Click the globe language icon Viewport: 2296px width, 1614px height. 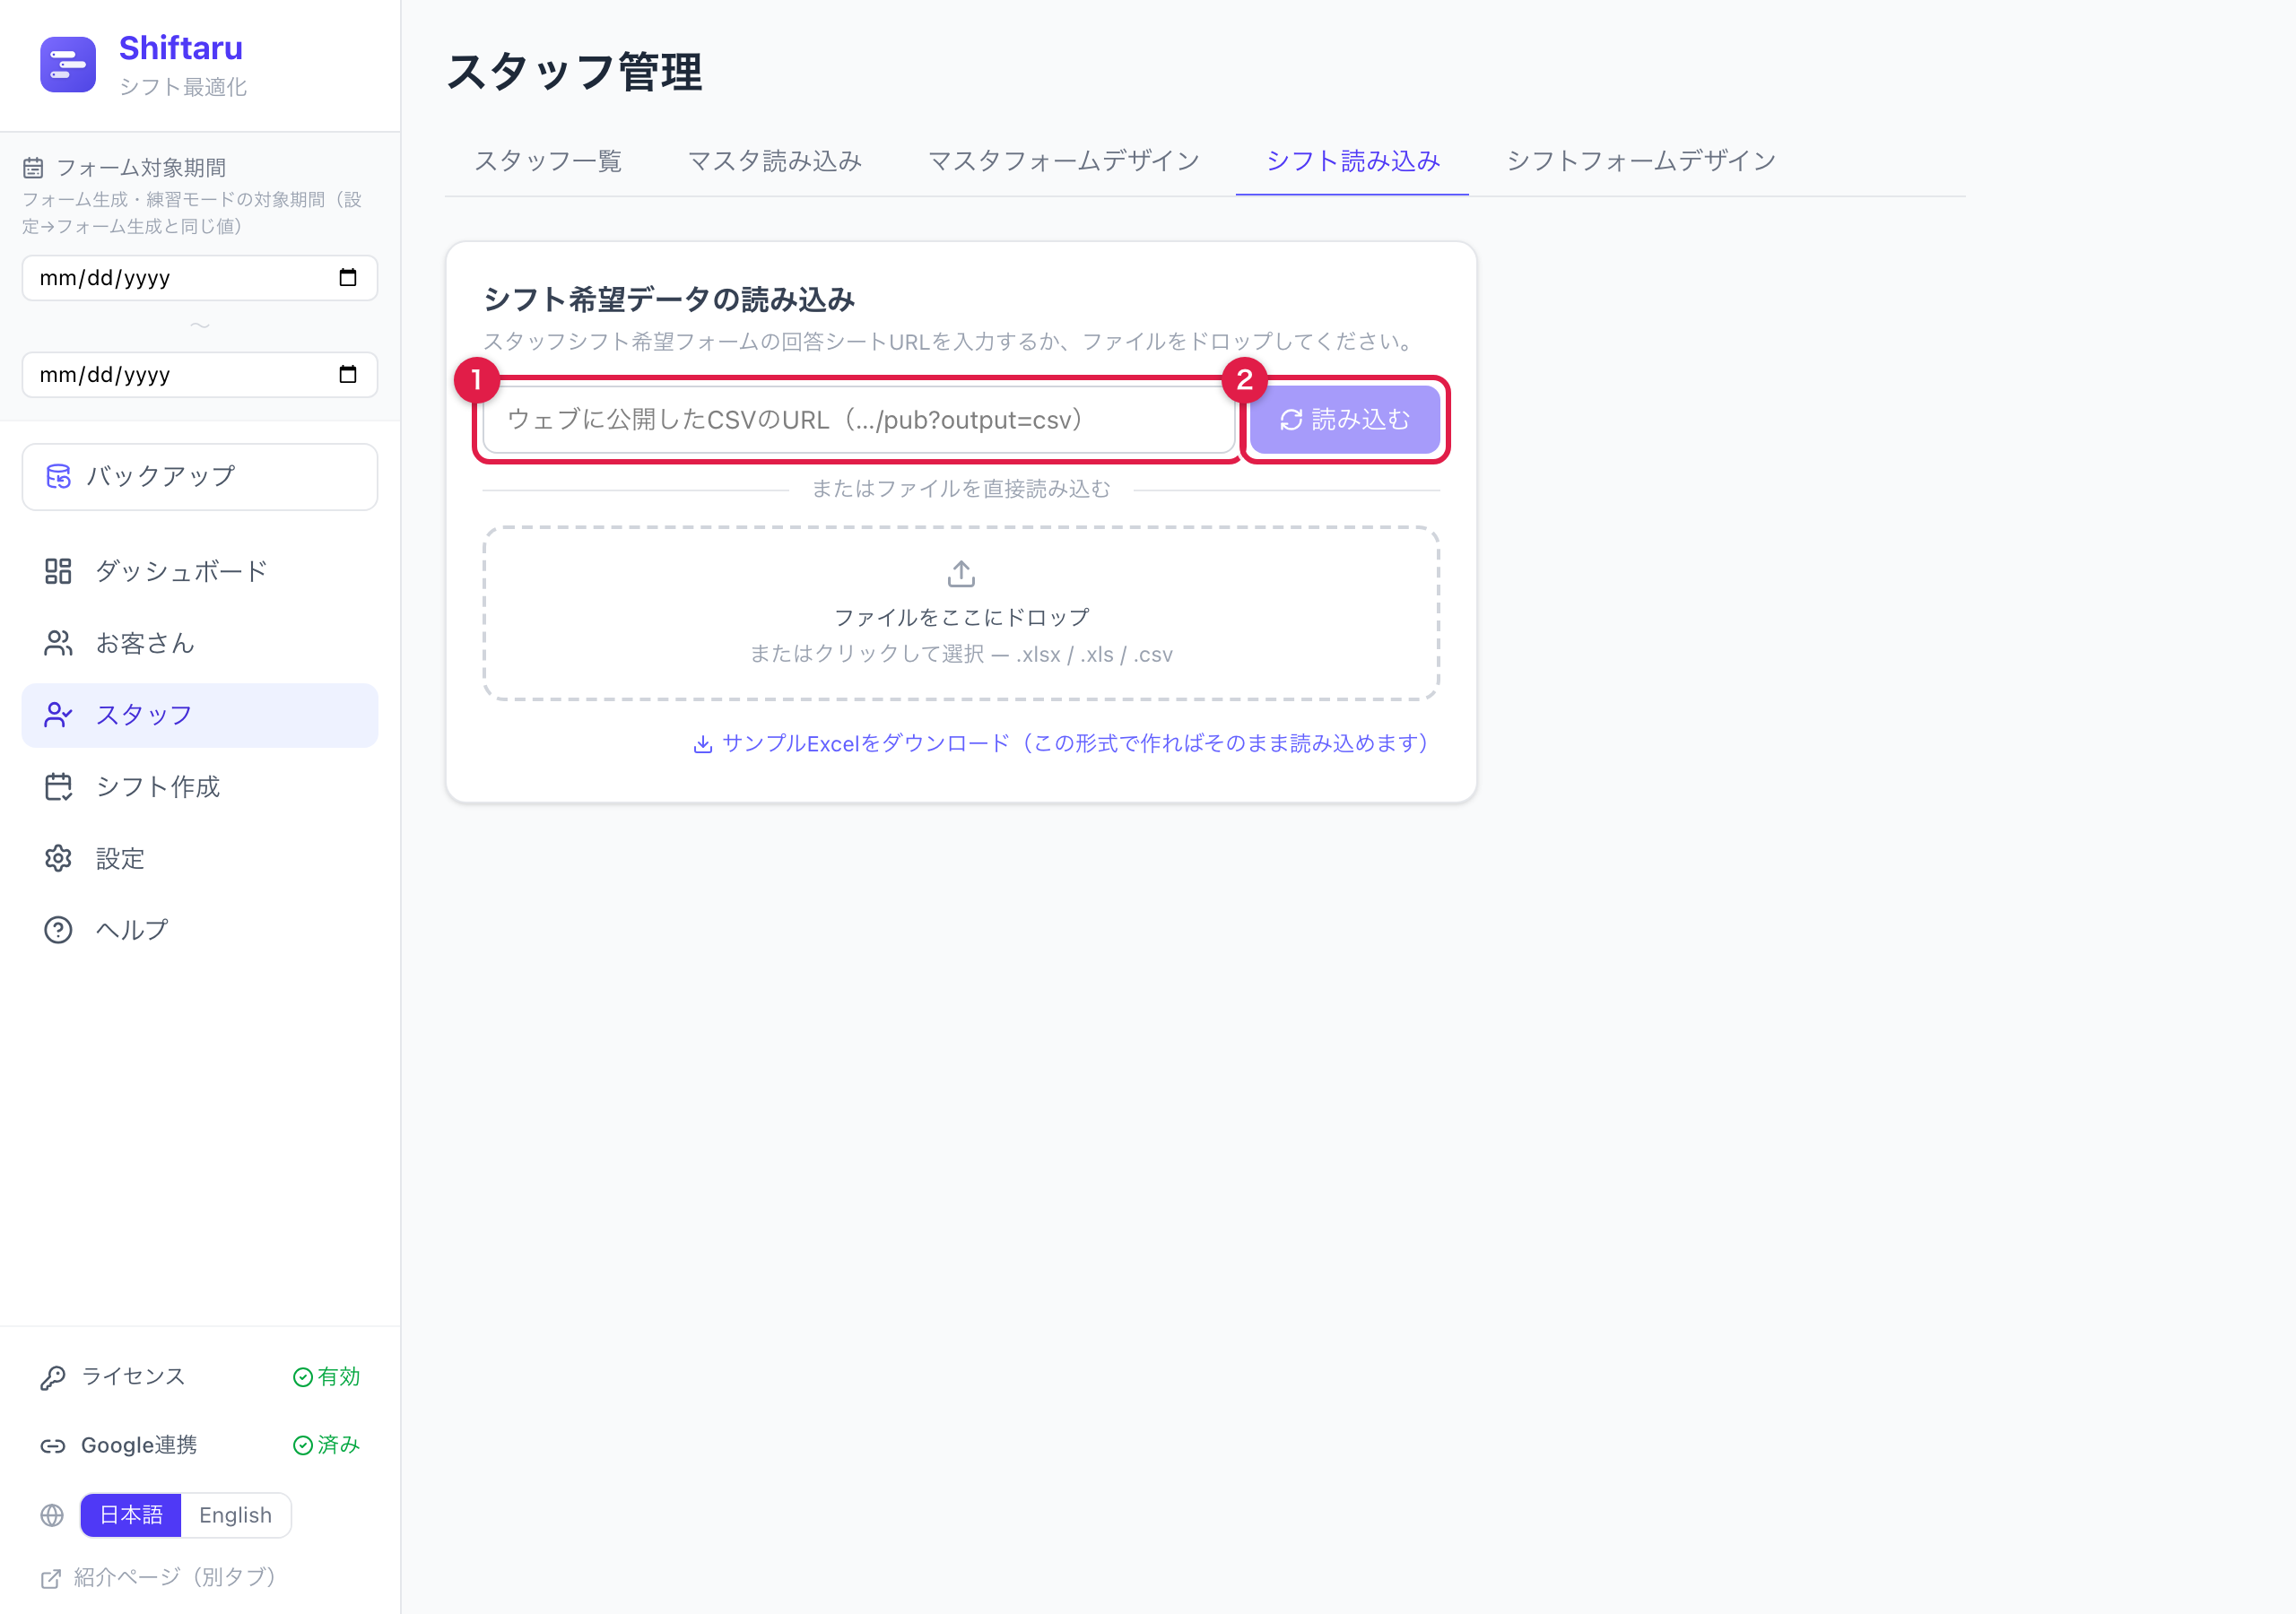52,1516
